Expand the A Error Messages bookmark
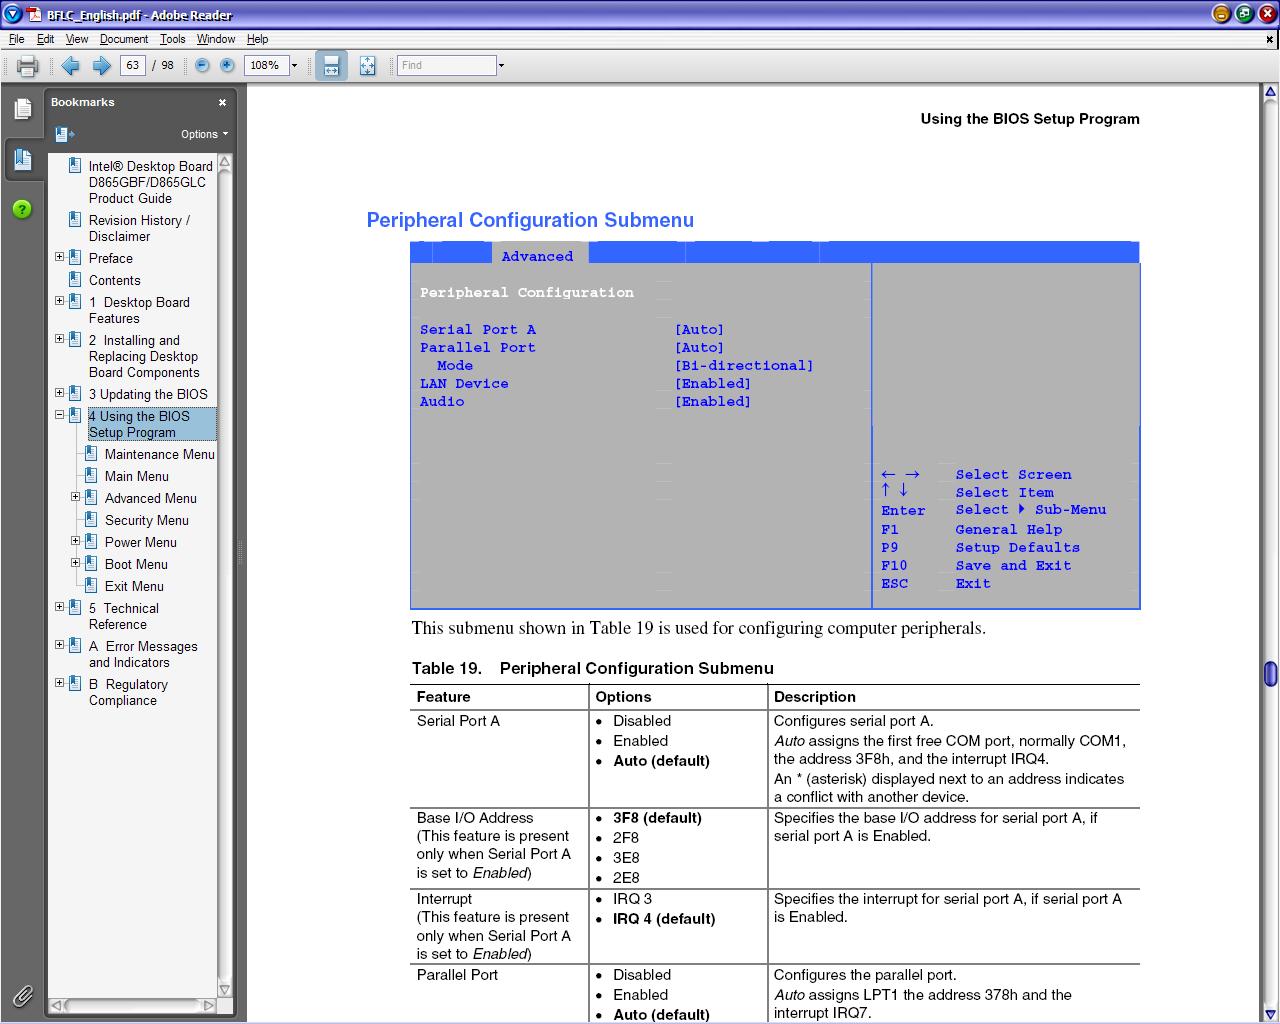The height and width of the screenshot is (1024, 1280). pos(59,645)
